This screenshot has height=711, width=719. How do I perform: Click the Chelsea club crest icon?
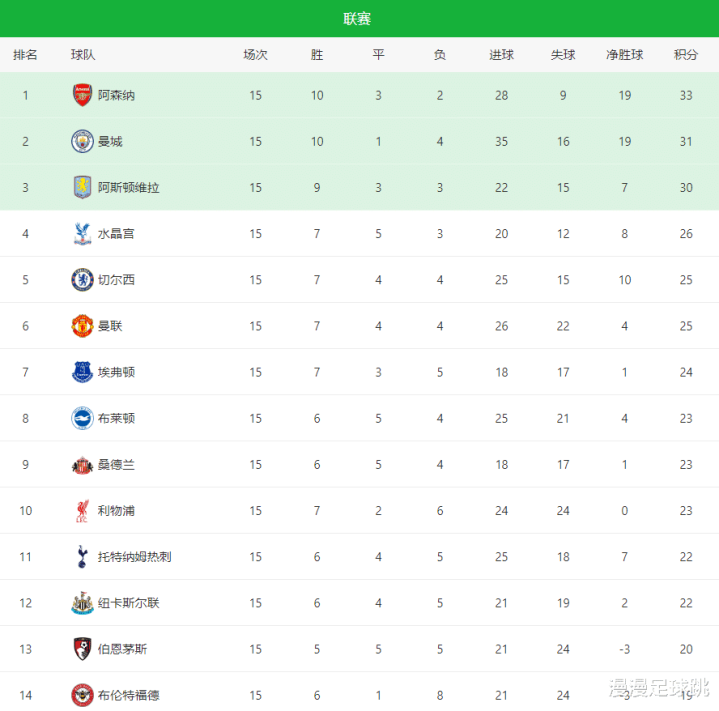tap(82, 279)
